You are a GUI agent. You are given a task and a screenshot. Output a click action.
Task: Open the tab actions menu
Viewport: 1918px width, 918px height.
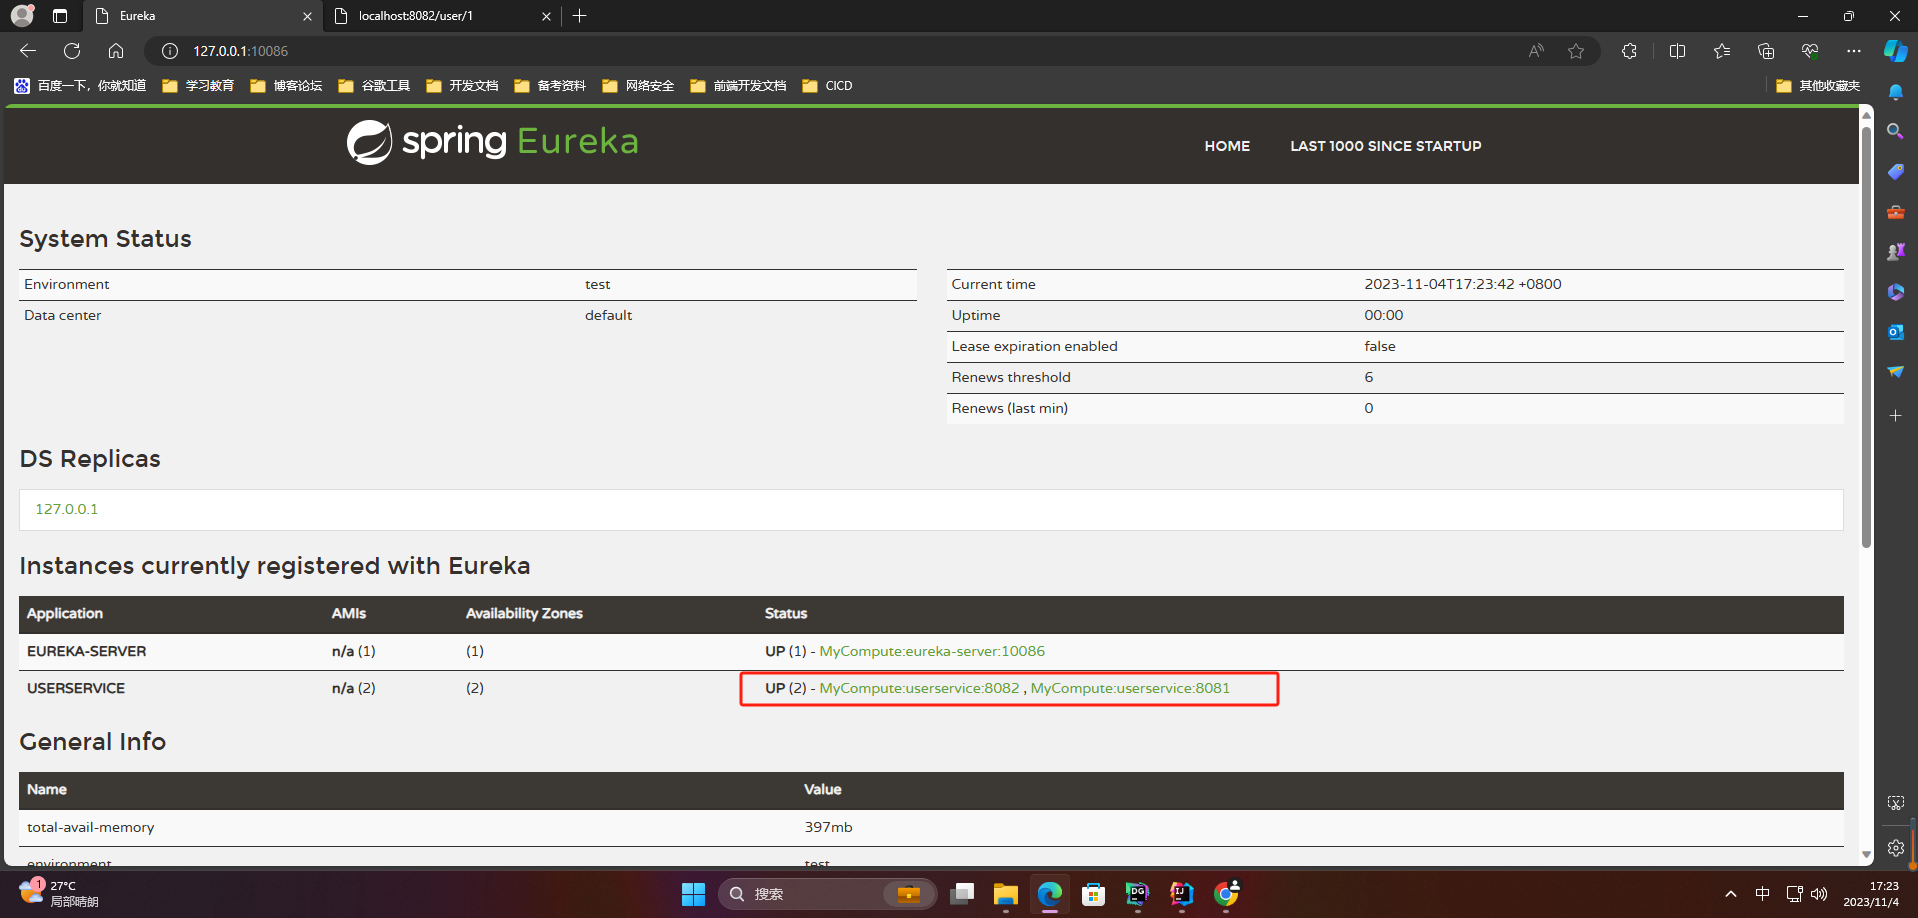point(60,16)
